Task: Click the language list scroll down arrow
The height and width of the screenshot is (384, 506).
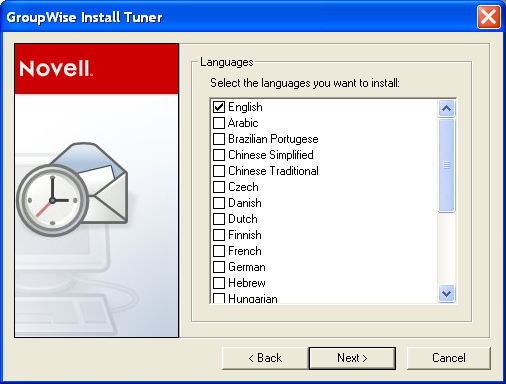Action: [x=447, y=294]
